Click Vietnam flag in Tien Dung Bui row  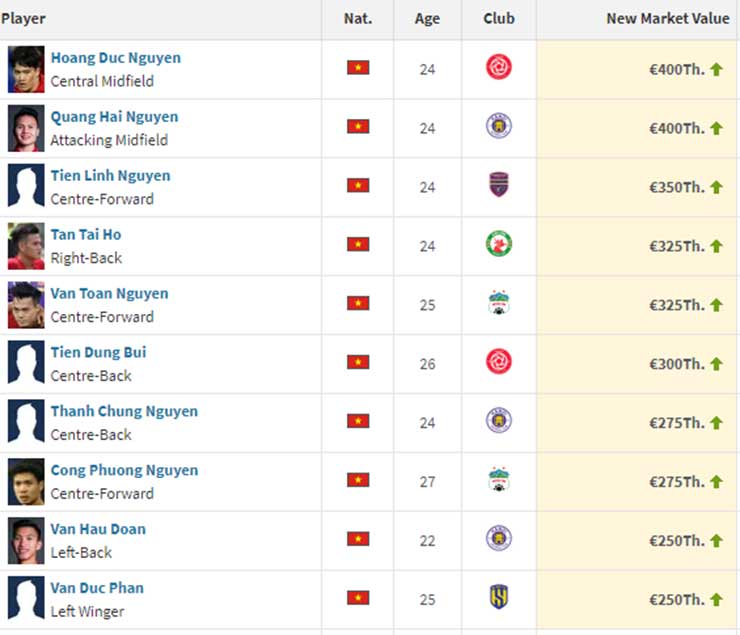pyautogui.click(x=358, y=363)
